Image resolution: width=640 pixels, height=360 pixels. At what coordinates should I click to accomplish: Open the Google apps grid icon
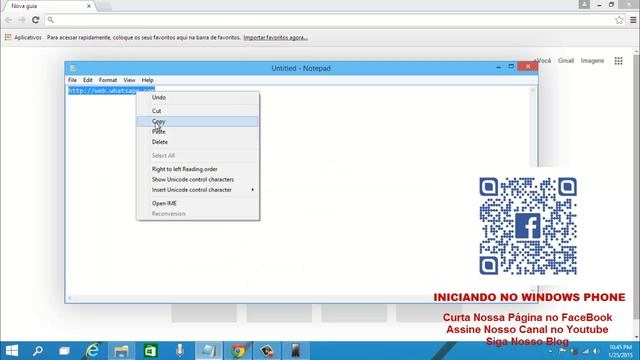[x=618, y=61]
